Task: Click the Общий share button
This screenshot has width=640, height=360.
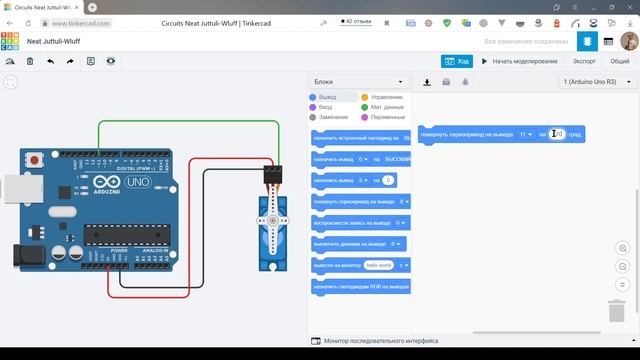Action: [x=620, y=61]
